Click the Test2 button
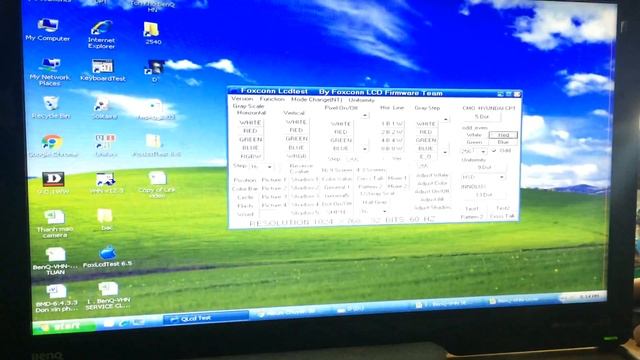640x360 pixels. [x=503, y=209]
